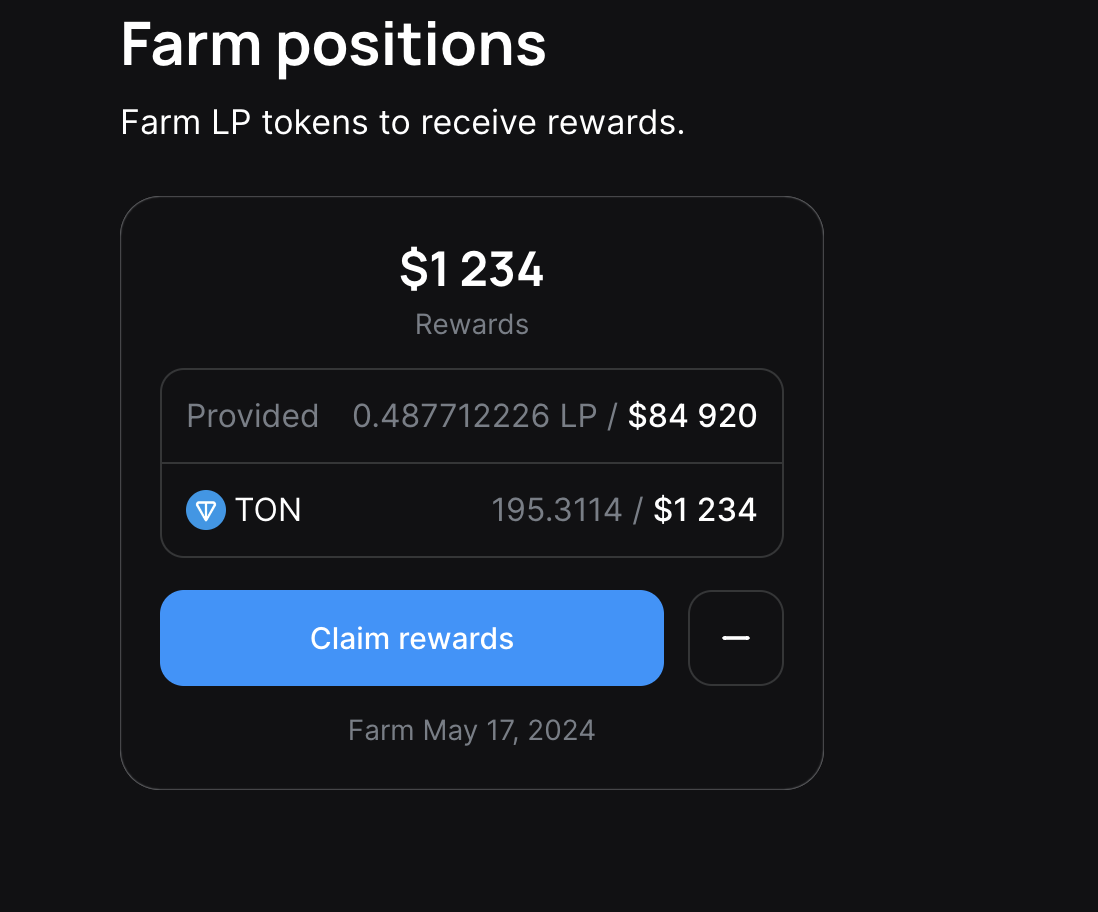This screenshot has height=912, width=1098.
Task: Click the 195.3114 TON amount
Action: coord(556,510)
